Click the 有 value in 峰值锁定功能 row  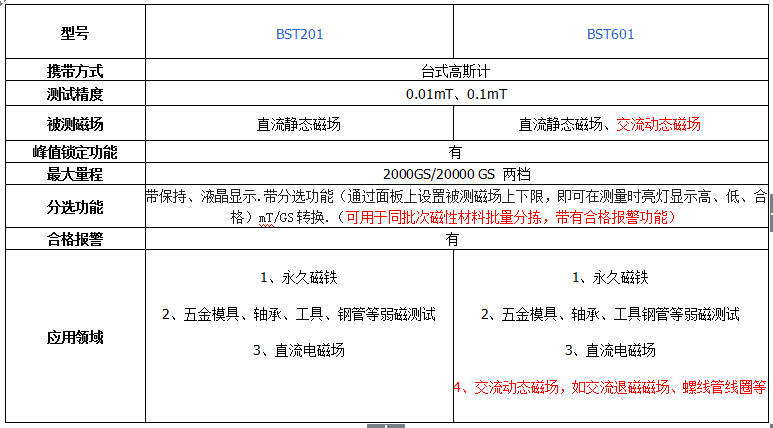pyautogui.click(x=455, y=152)
